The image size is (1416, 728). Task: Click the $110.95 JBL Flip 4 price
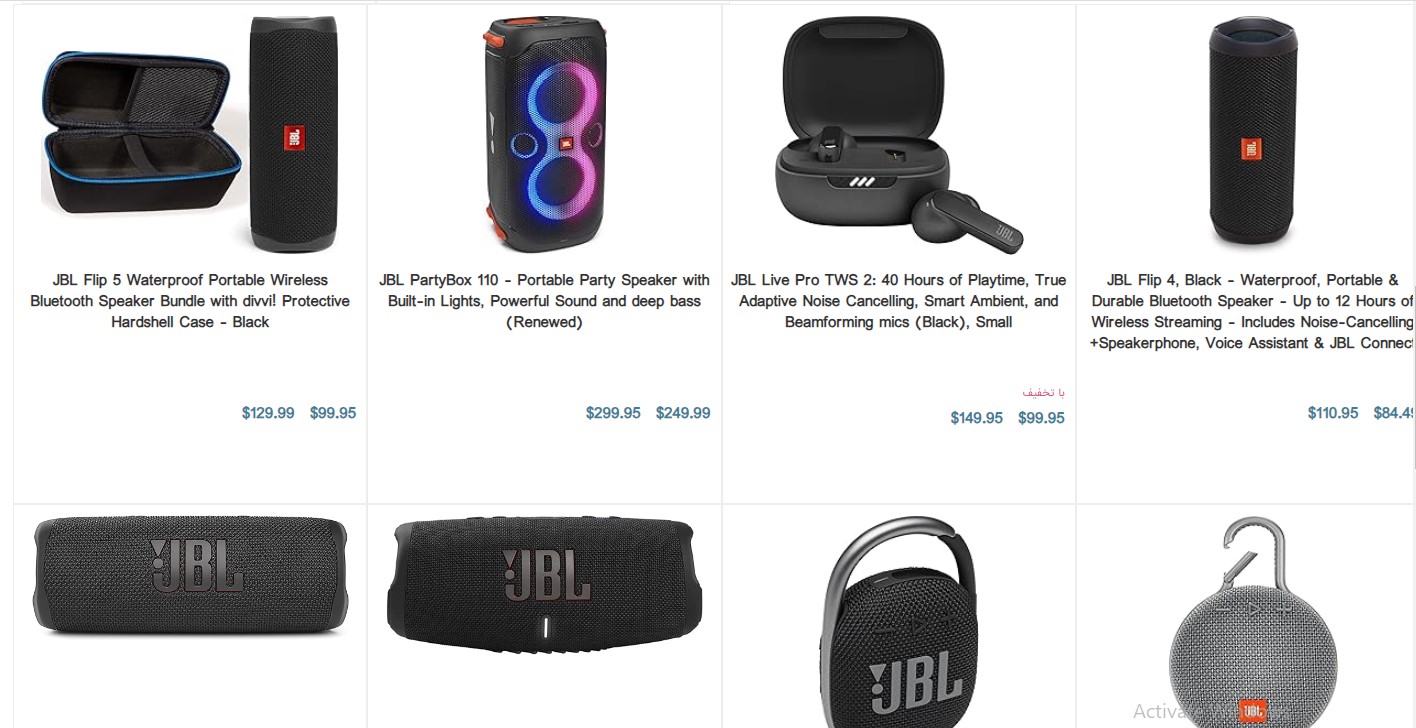pyautogui.click(x=1333, y=413)
